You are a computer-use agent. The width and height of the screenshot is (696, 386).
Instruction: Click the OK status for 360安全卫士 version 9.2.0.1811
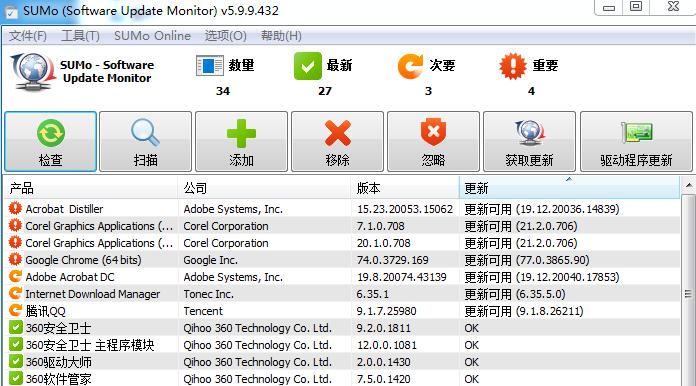coord(471,328)
